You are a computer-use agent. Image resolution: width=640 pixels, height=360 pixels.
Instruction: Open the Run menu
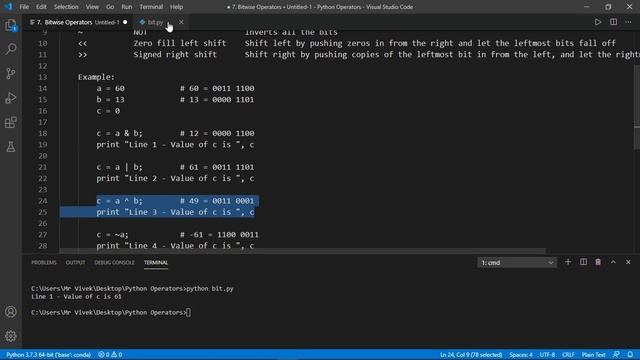click(x=127, y=7)
